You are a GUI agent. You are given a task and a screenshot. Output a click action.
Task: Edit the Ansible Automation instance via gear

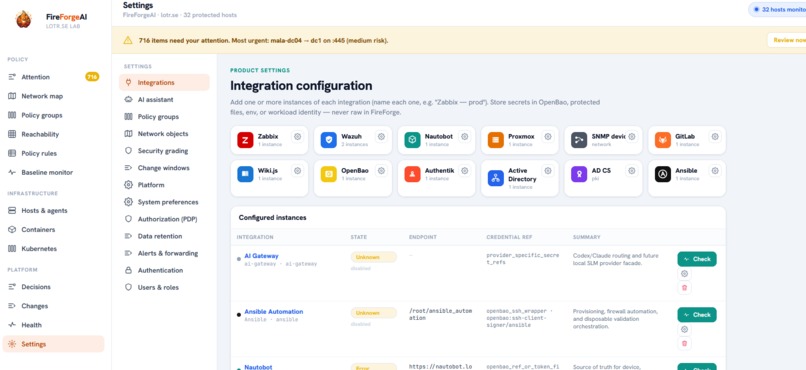click(x=684, y=329)
